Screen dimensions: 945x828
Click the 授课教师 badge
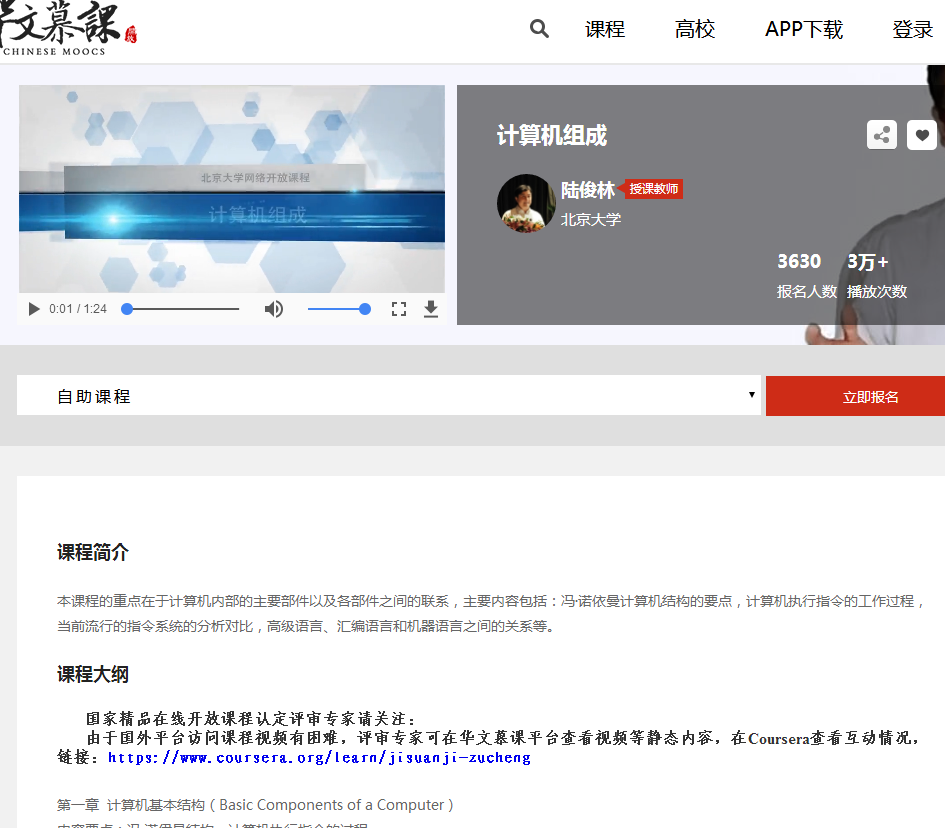pyautogui.click(x=653, y=189)
